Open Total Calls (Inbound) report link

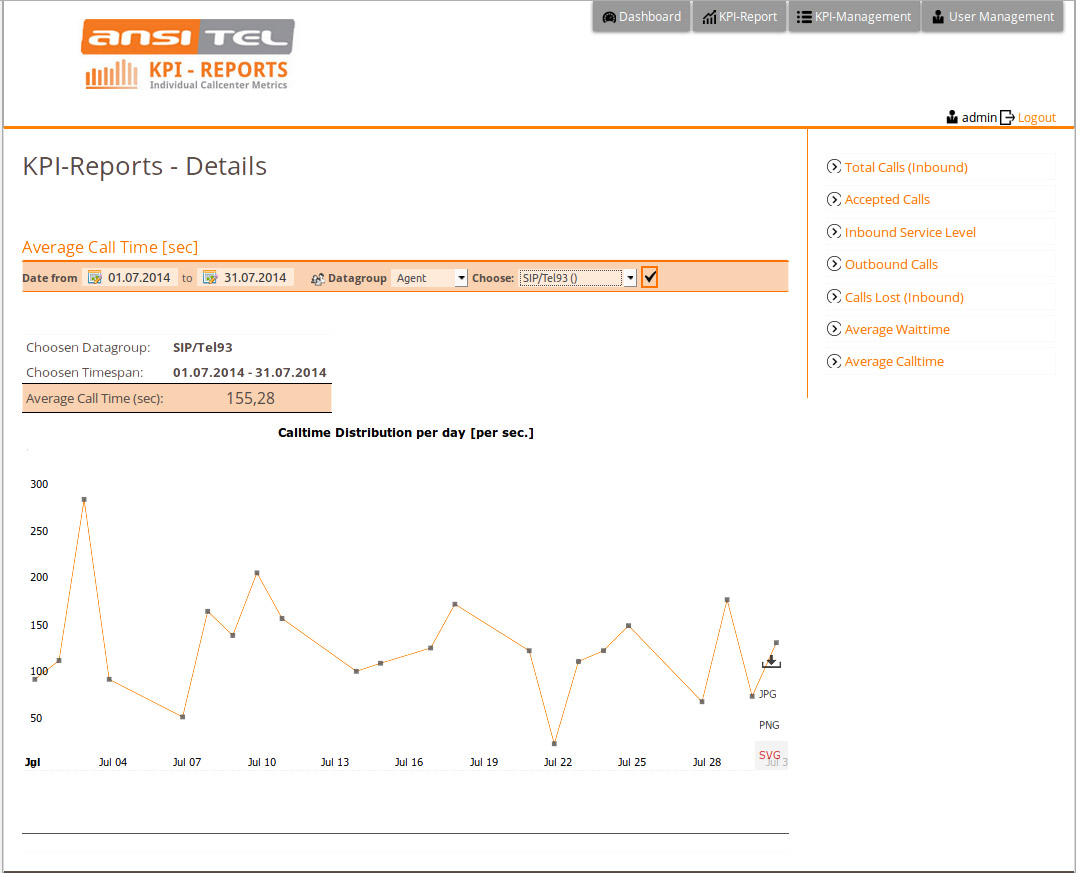point(906,167)
